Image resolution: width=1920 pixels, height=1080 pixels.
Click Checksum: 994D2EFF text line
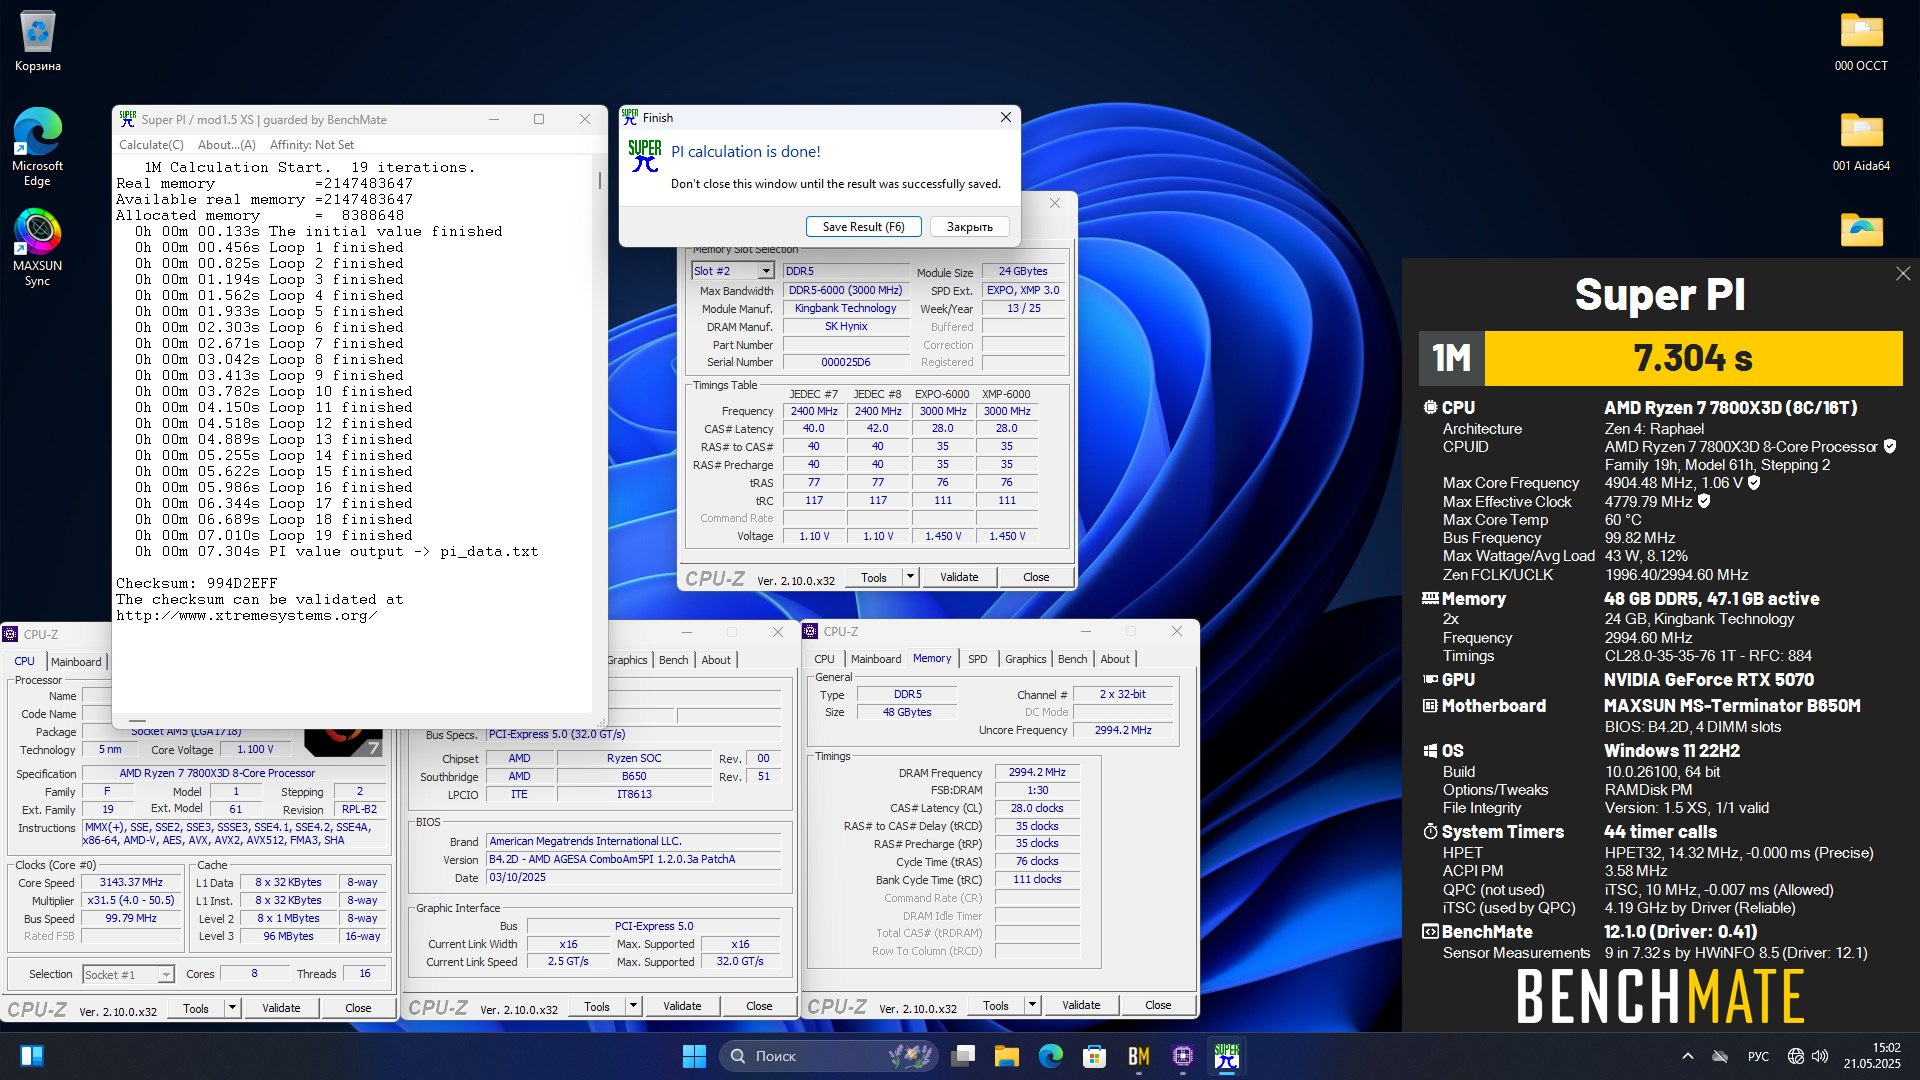coord(197,583)
